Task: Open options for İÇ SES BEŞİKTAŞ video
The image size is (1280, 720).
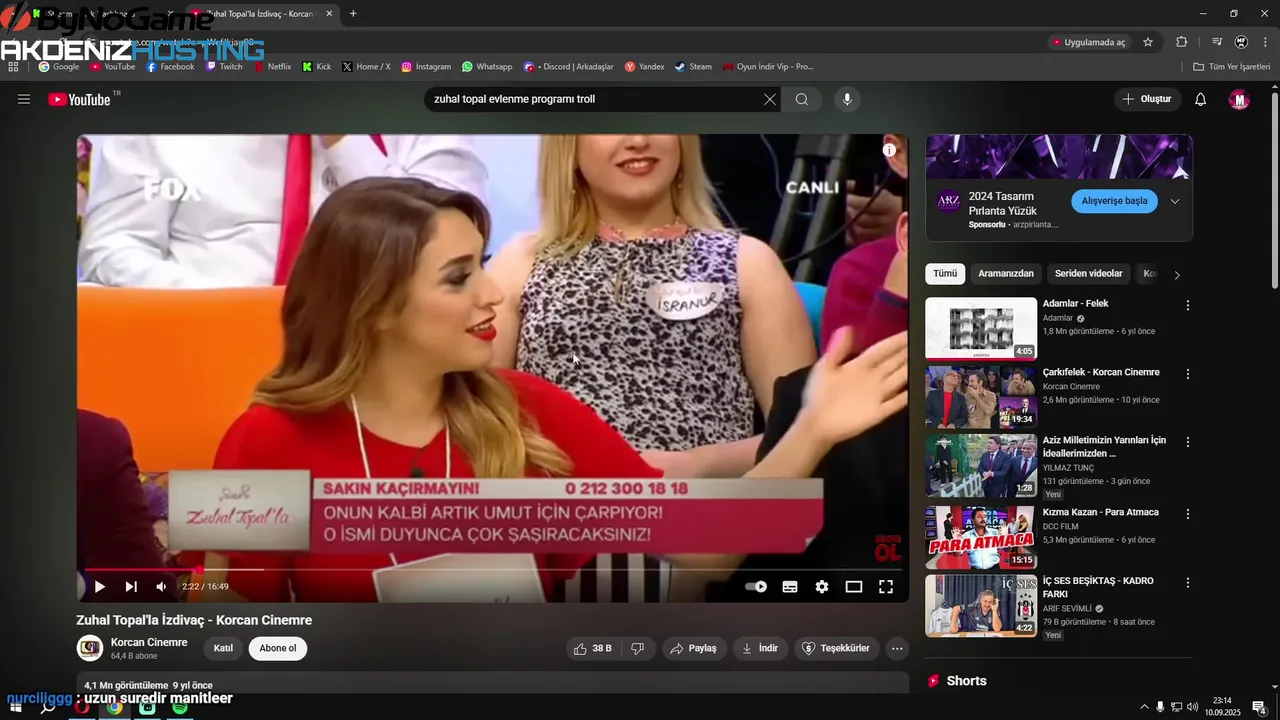Action: (x=1188, y=582)
